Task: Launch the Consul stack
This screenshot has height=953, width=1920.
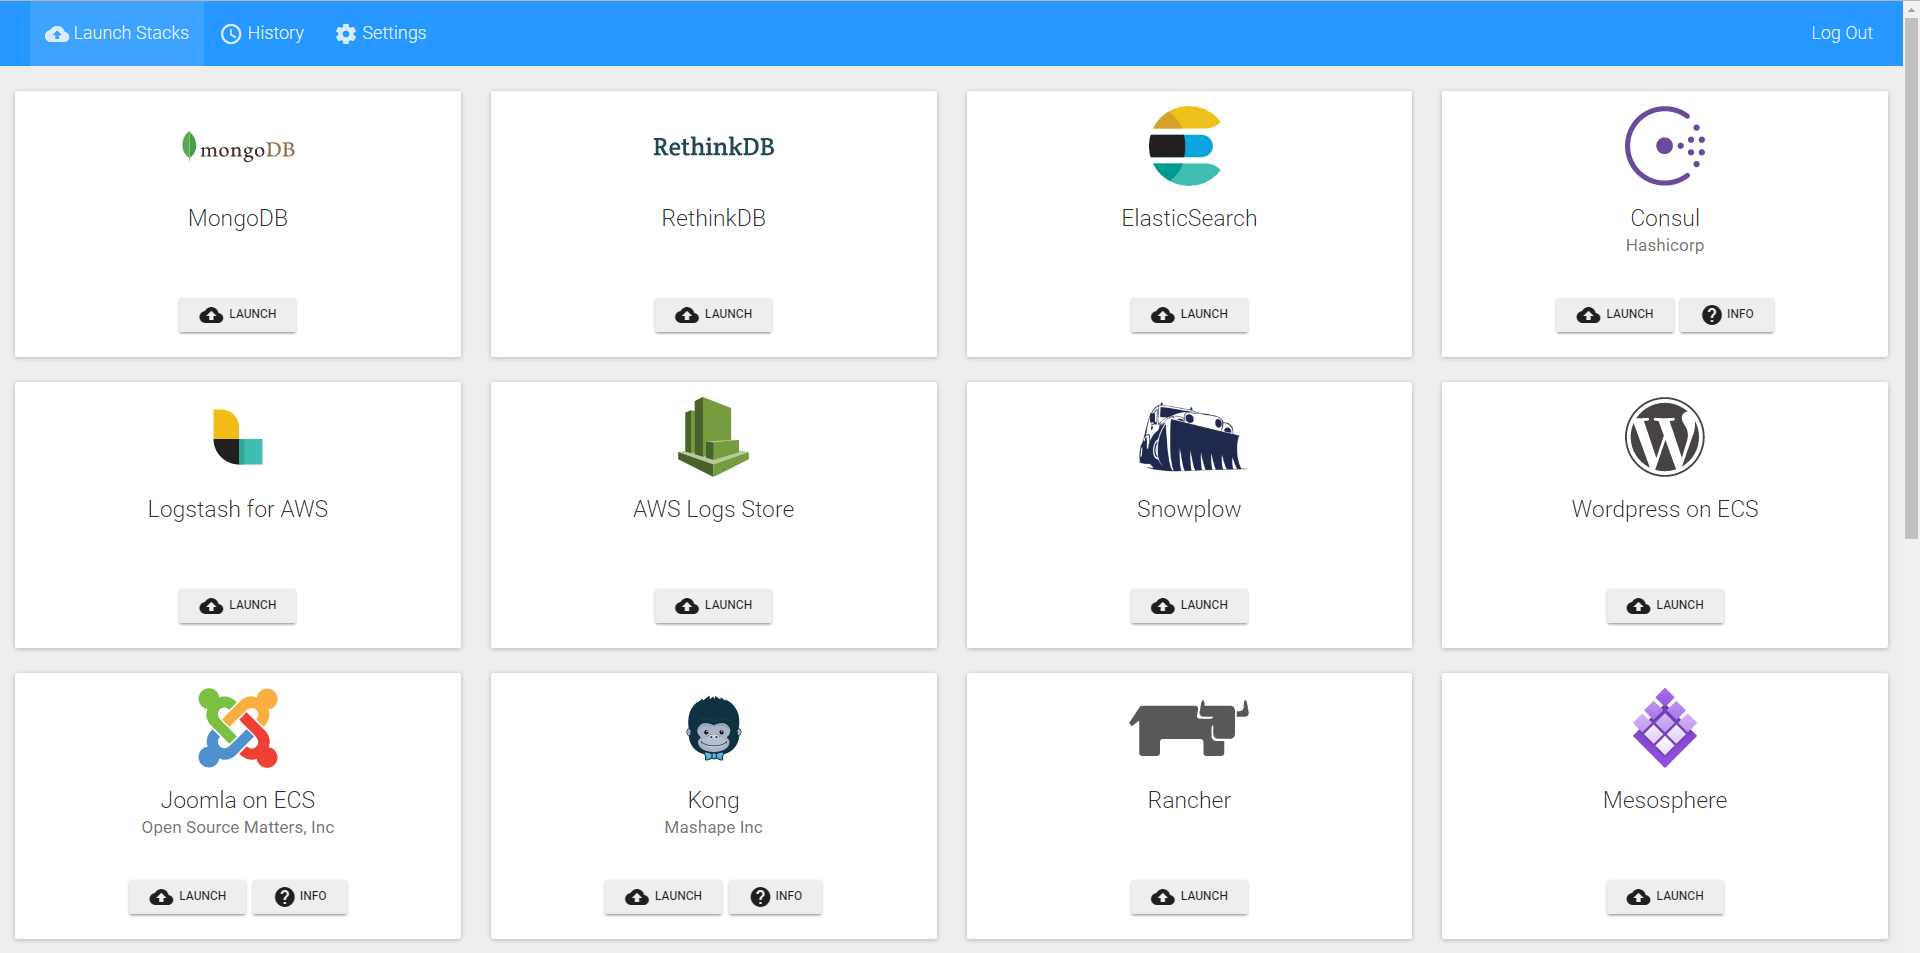Action: click(1615, 314)
